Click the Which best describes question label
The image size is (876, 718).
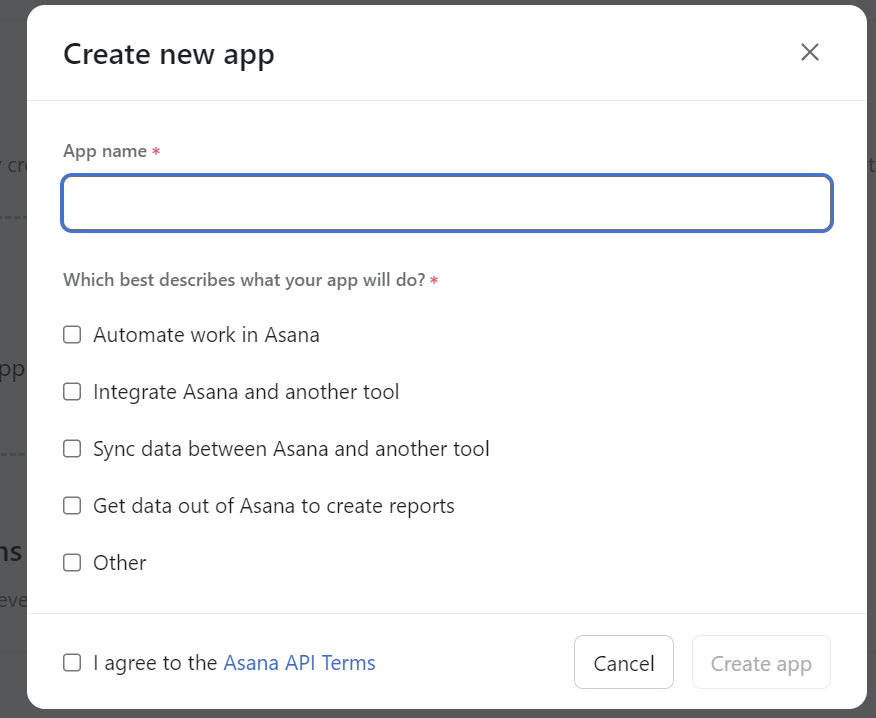pyautogui.click(x=244, y=280)
